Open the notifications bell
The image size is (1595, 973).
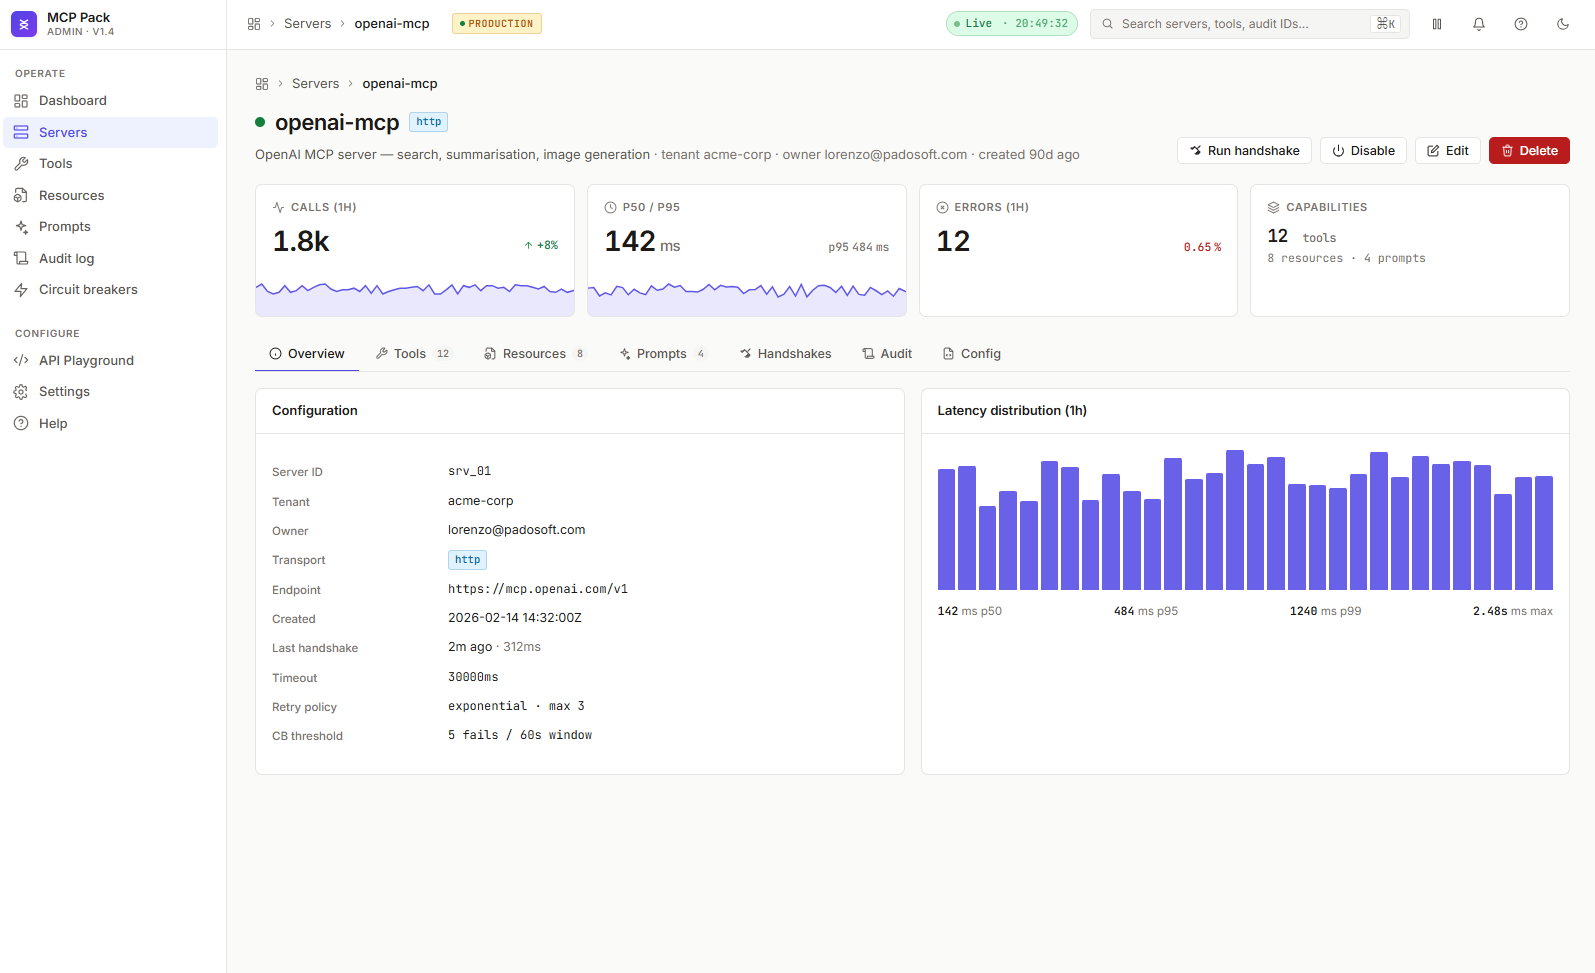pos(1479,24)
